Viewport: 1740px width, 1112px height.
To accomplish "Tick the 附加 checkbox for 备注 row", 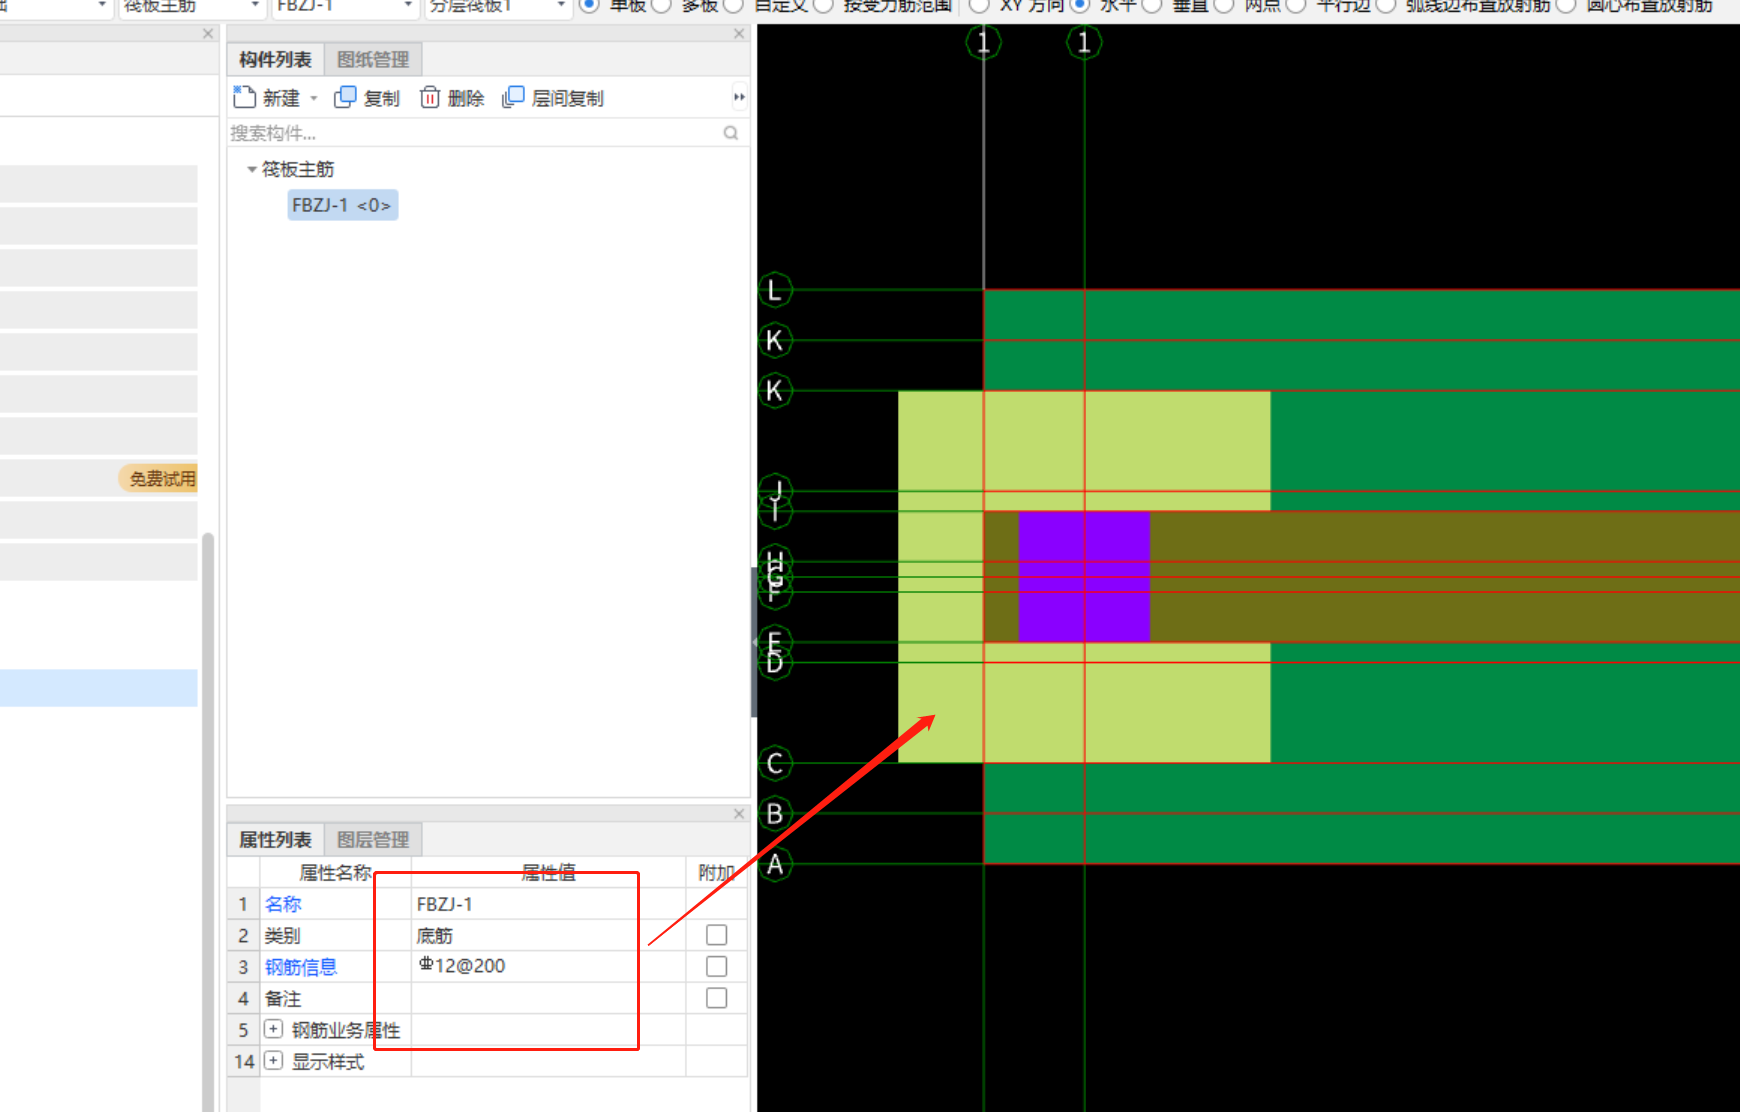I will [x=716, y=998].
